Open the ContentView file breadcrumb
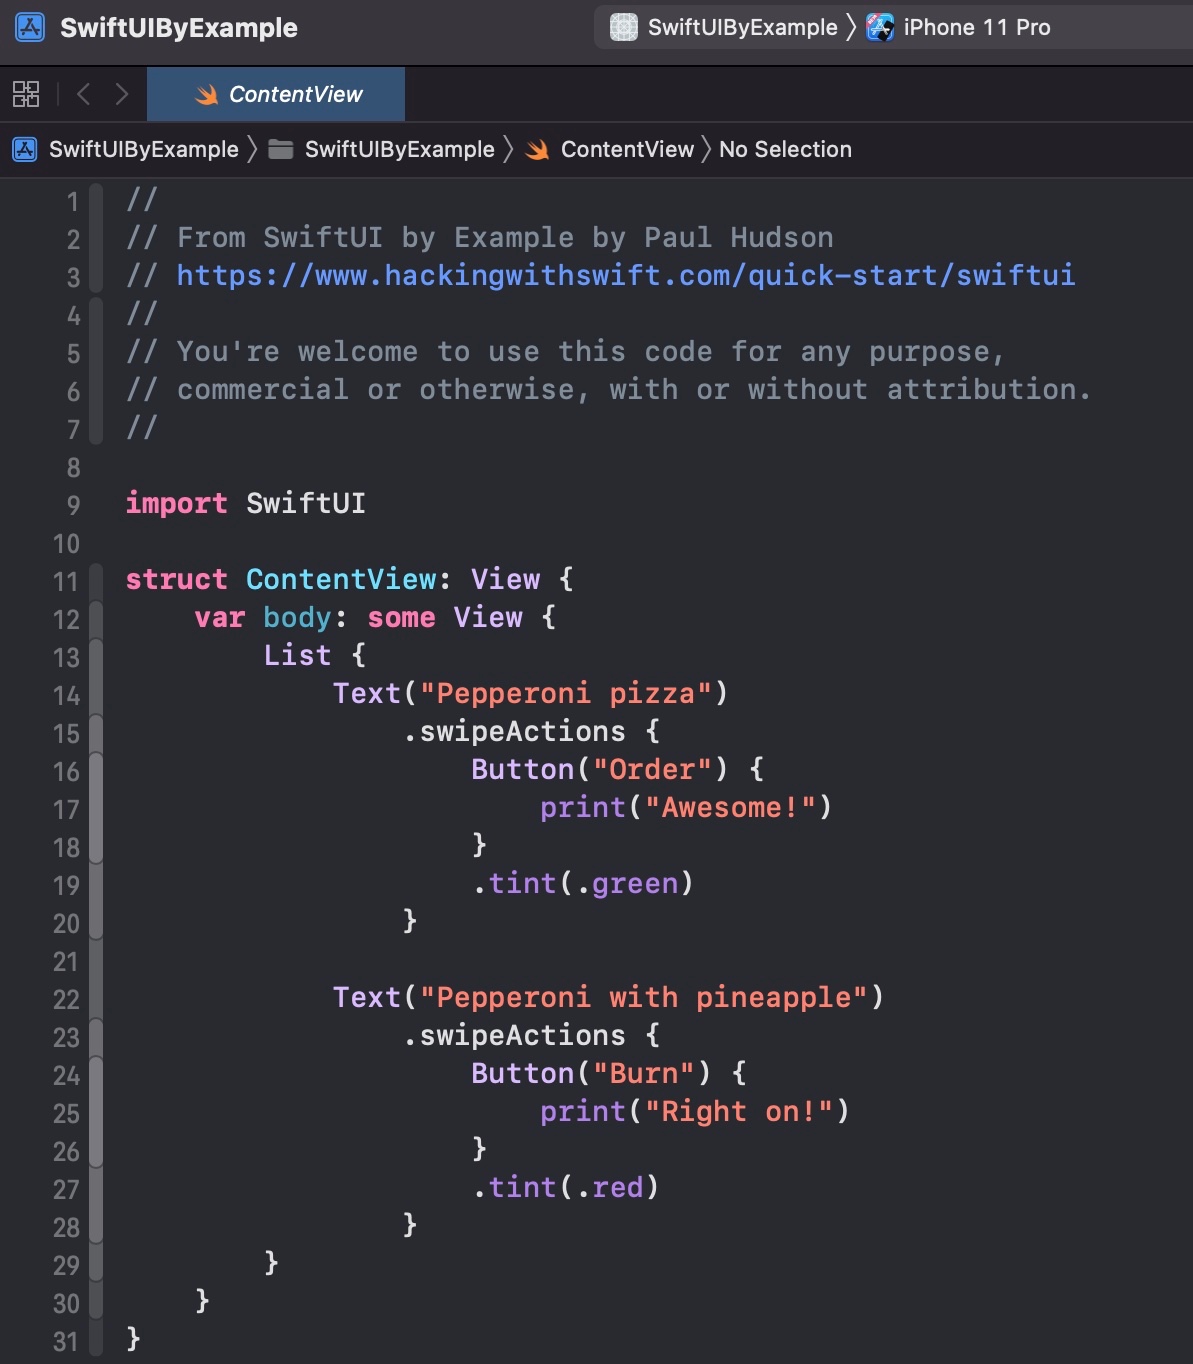The height and width of the screenshot is (1364, 1193). coord(627,149)
